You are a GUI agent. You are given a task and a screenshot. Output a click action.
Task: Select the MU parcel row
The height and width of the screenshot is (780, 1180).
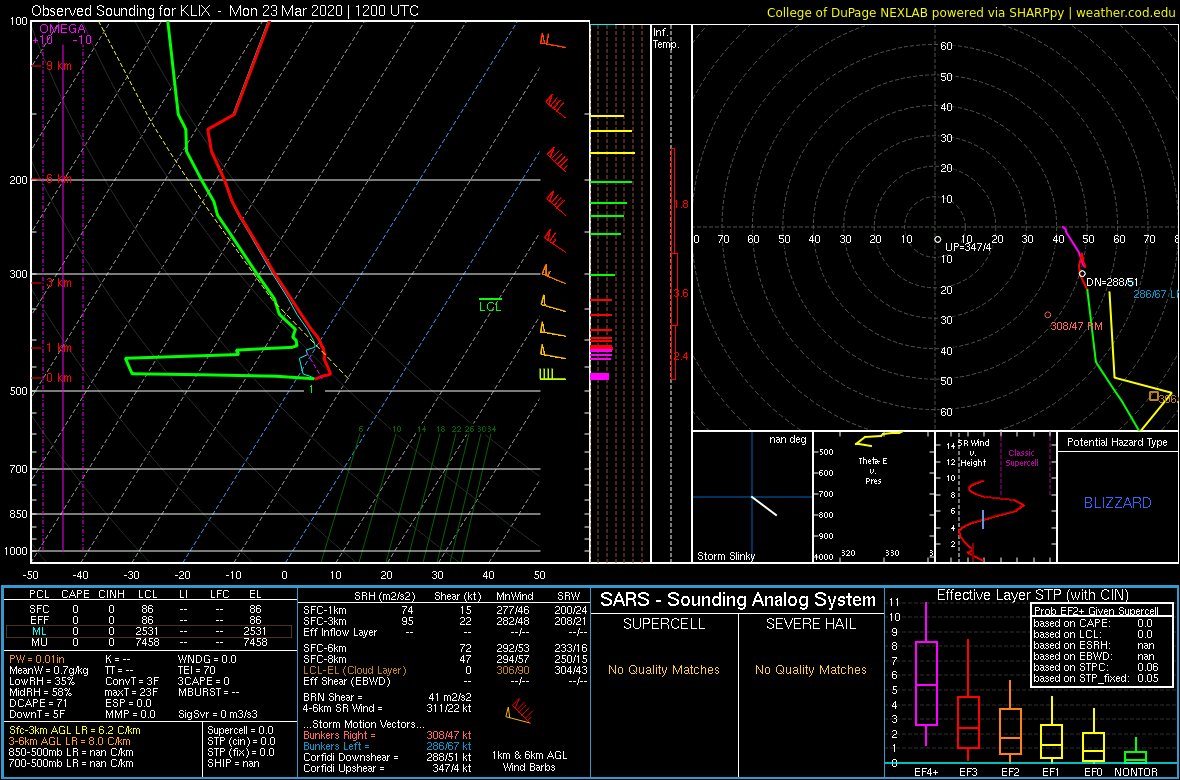148,644
